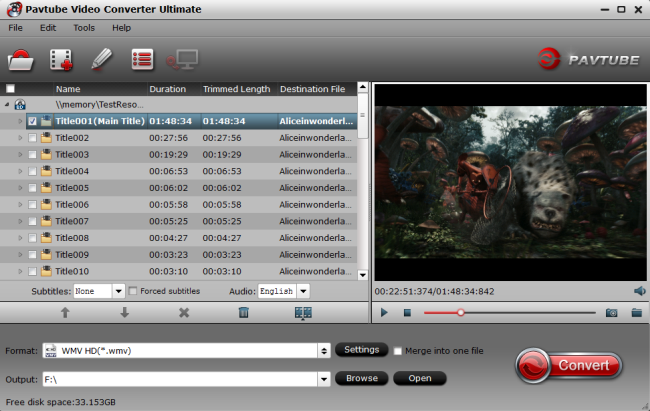This screenshot has width=650, height=411.
Task: Click the Duration column header
Action: tap(174, 89)
